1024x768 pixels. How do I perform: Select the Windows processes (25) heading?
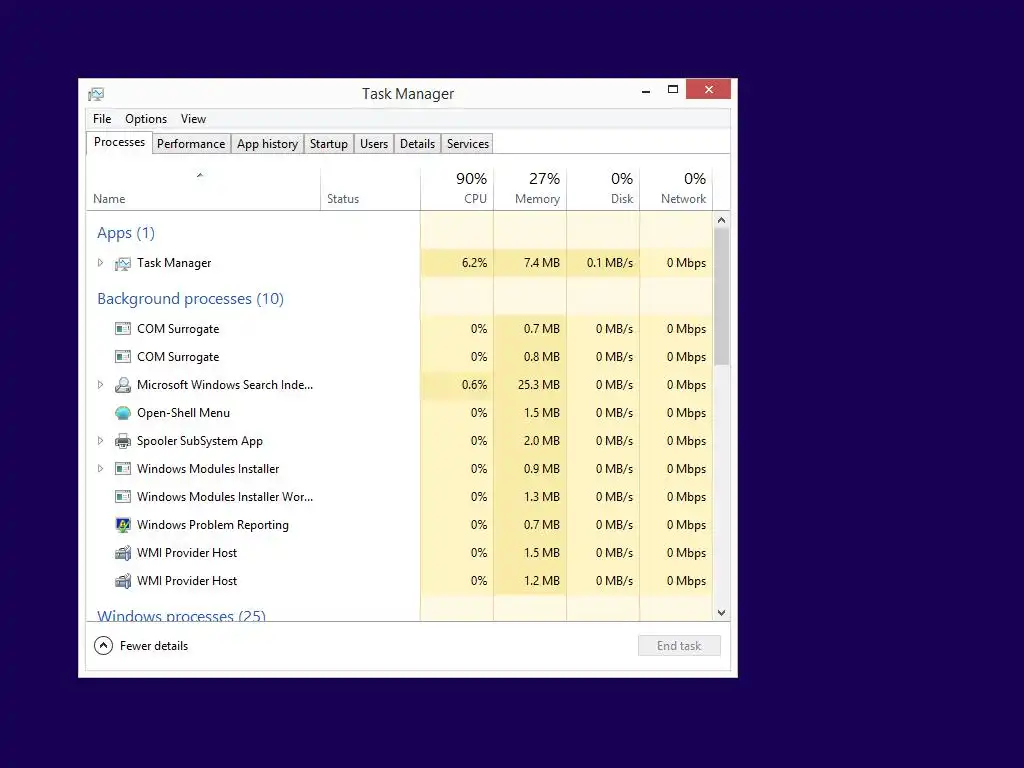click(182, 615)
